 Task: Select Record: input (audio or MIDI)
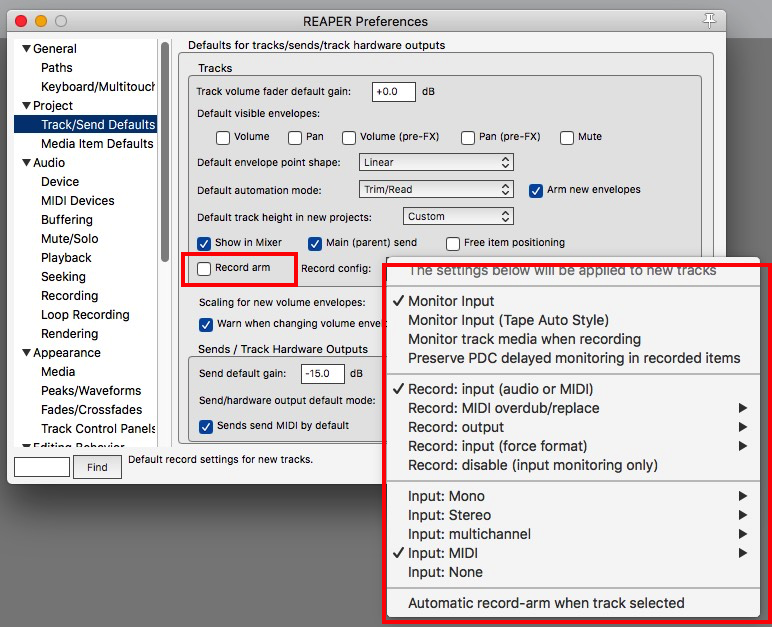[x=574, y=389]
